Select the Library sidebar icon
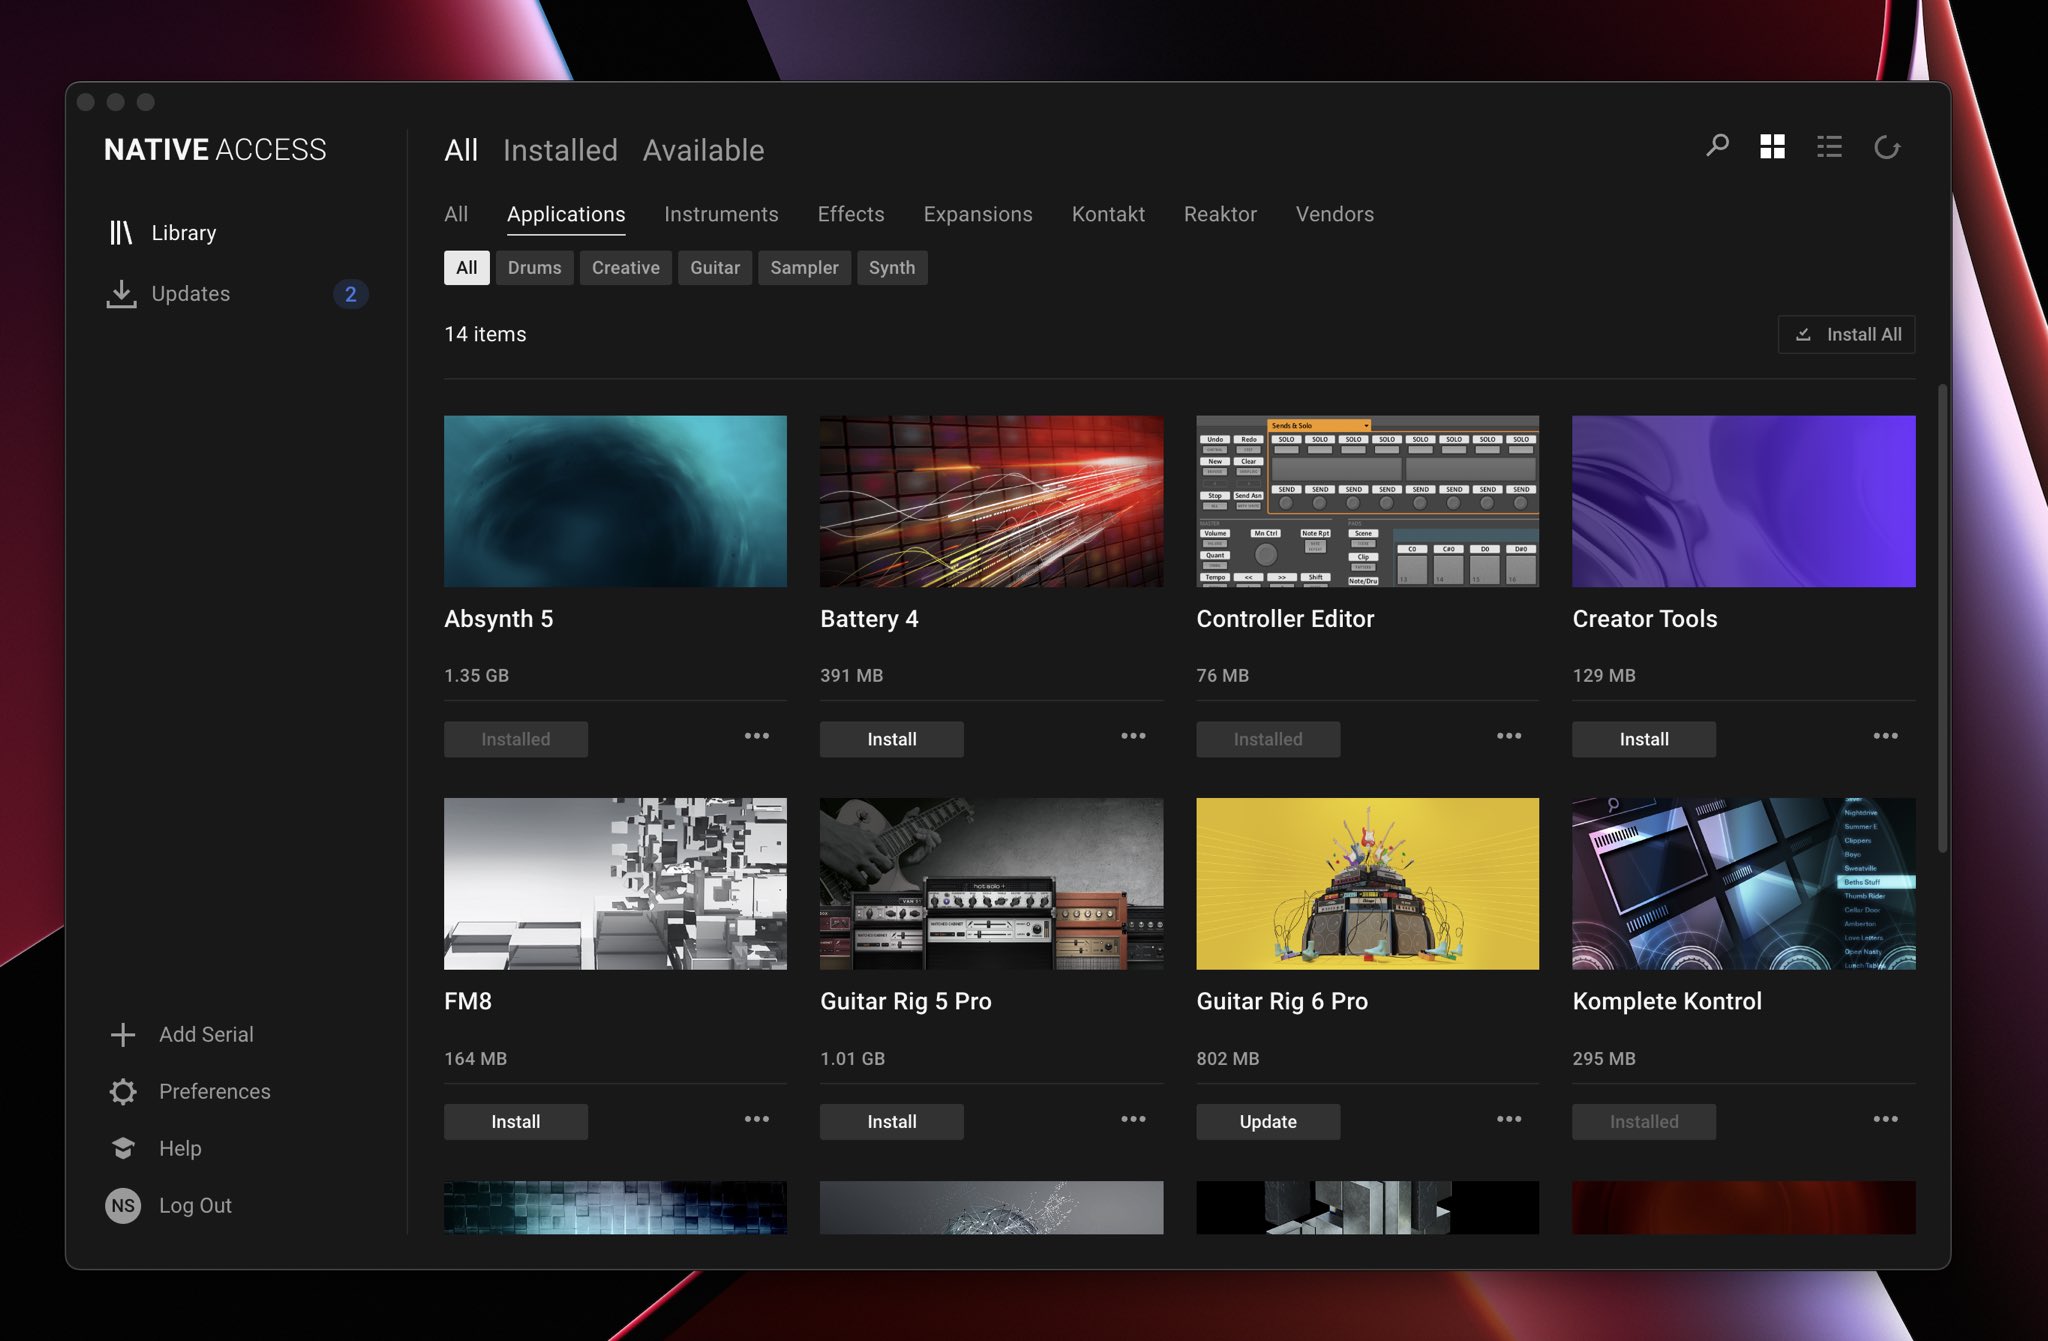This screenshot has width=2048, height=1341. pyautogui.click(x=121, y=232)
